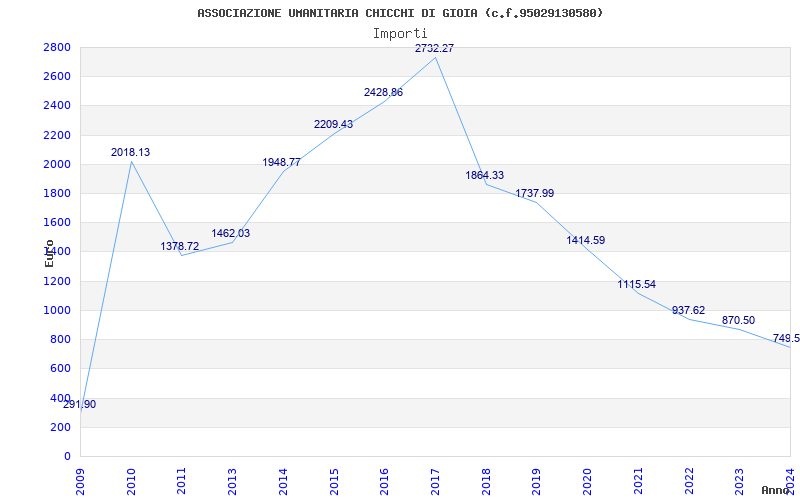Image resolution: width=800 pixels, height=500 pixels.
Task: Click the 0 y-axis value
Action: coord(67,456)
